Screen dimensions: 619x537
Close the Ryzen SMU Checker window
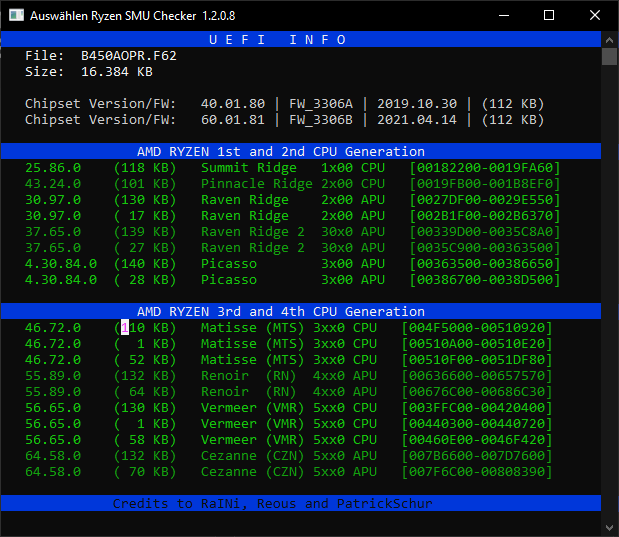click(595, 15)
